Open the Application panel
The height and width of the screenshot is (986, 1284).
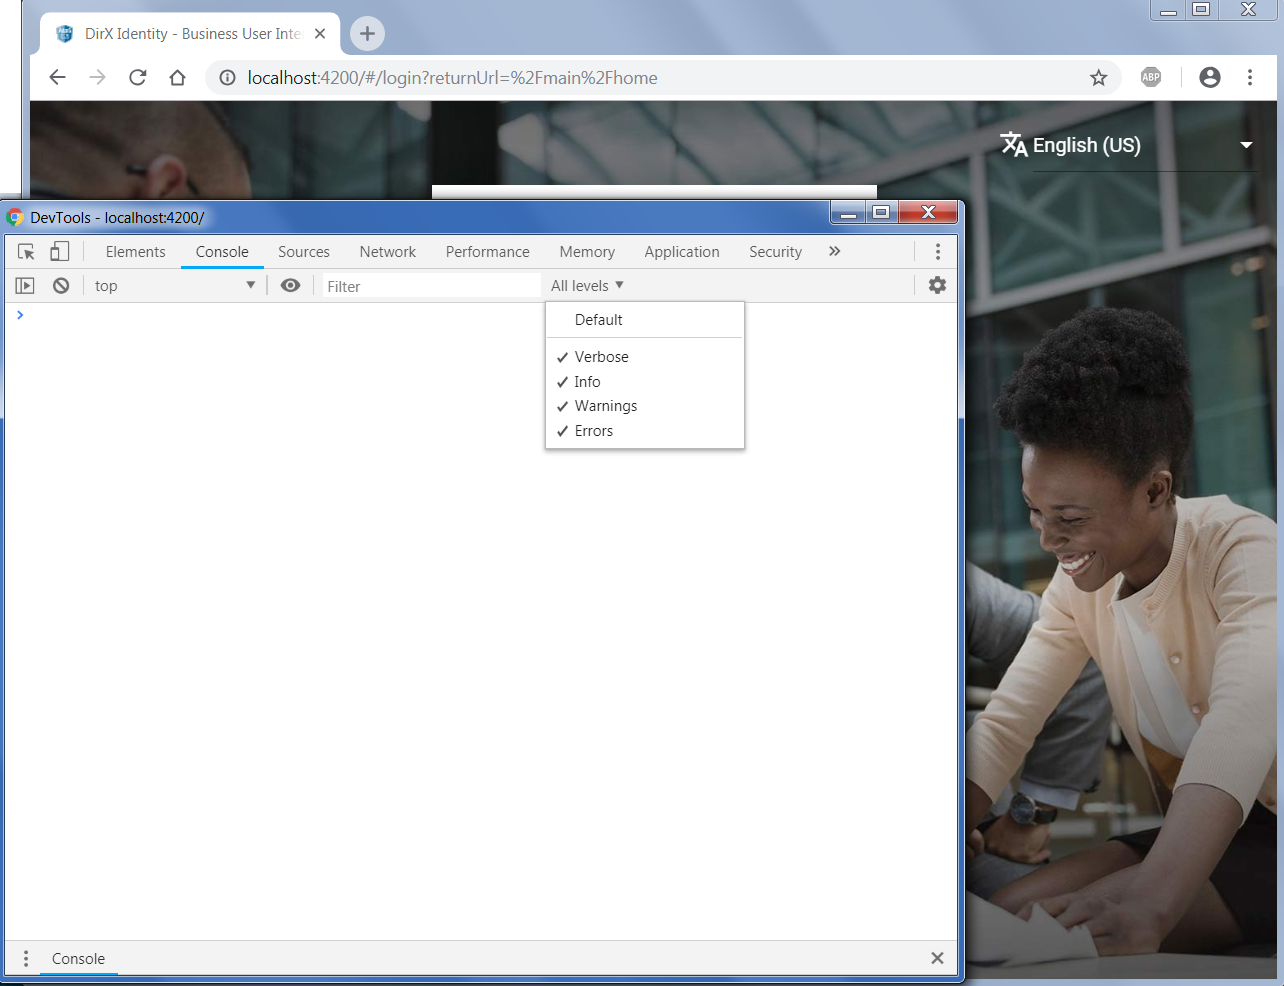(682, 251)
